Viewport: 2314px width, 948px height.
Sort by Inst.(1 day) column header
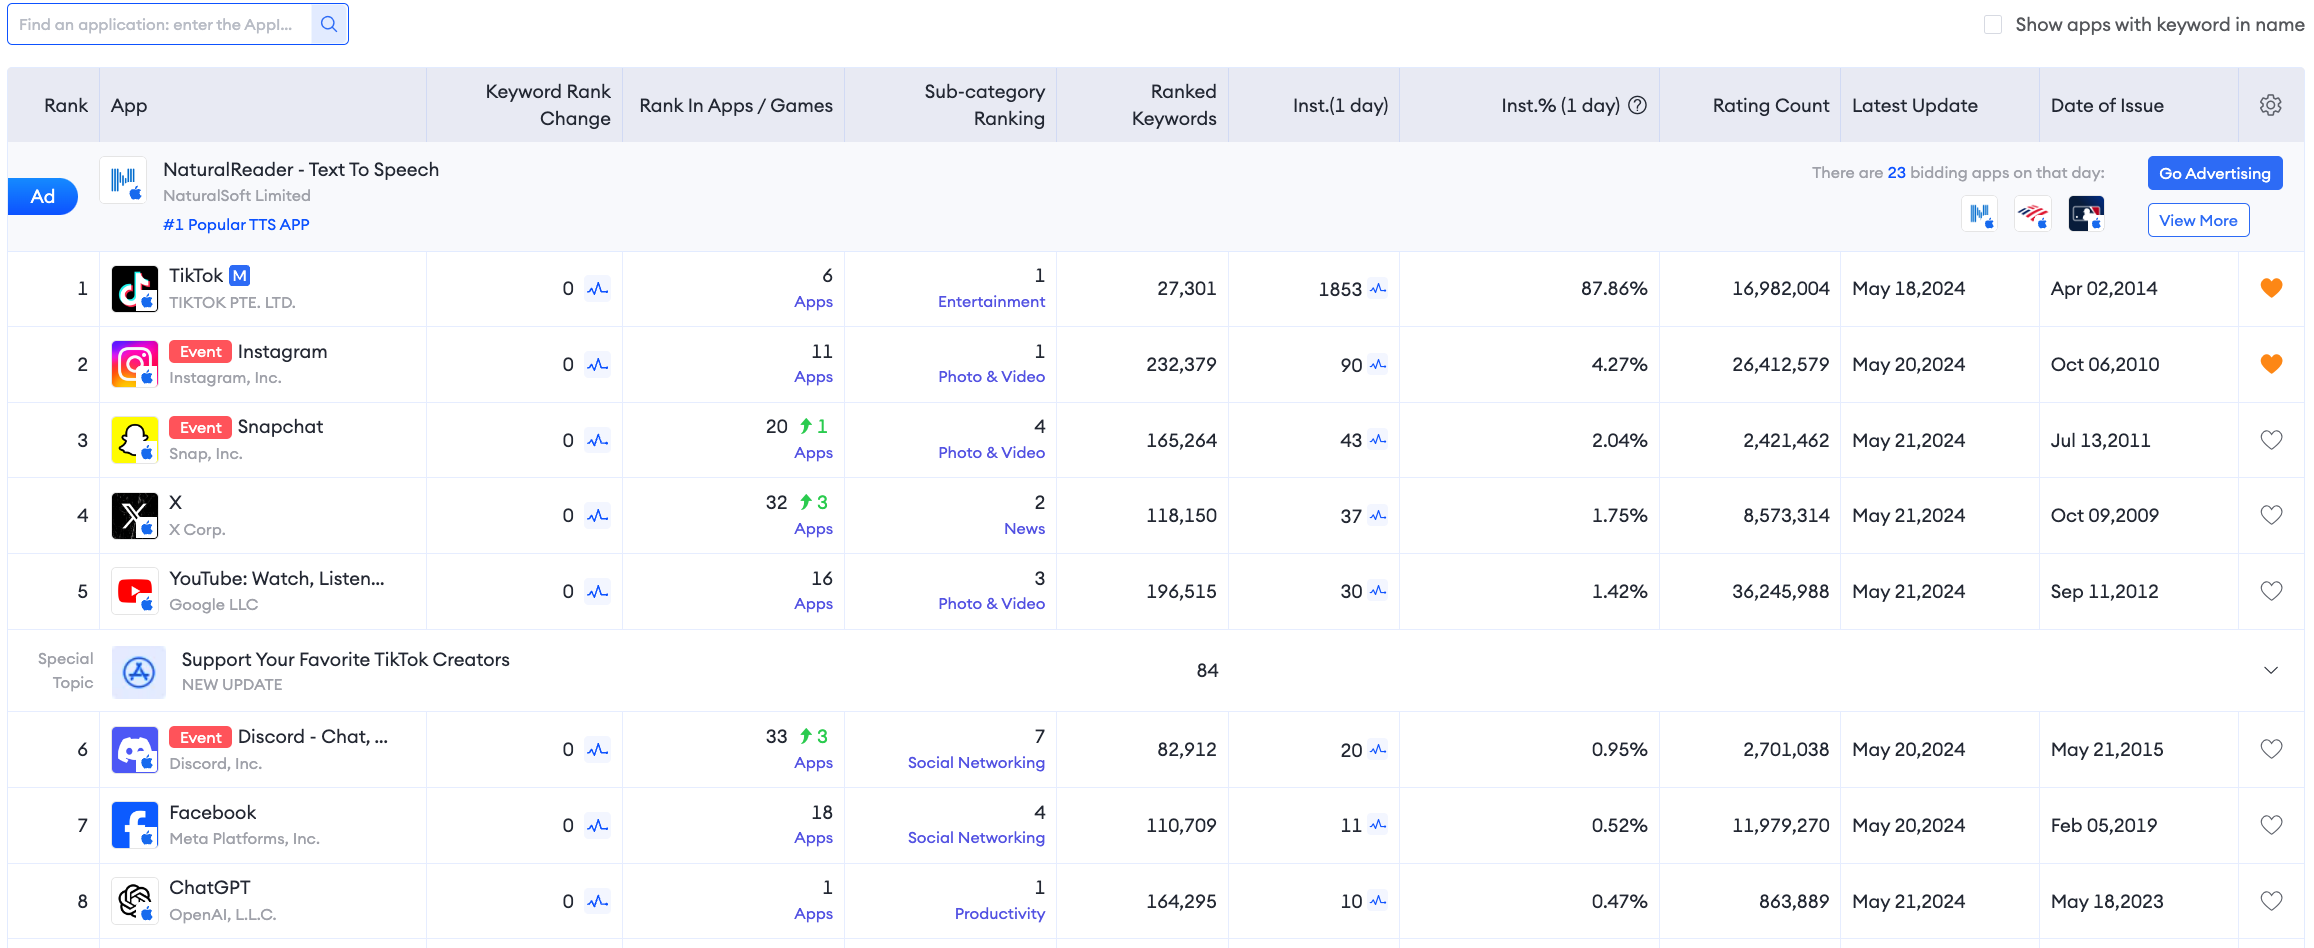(1340, 105)
